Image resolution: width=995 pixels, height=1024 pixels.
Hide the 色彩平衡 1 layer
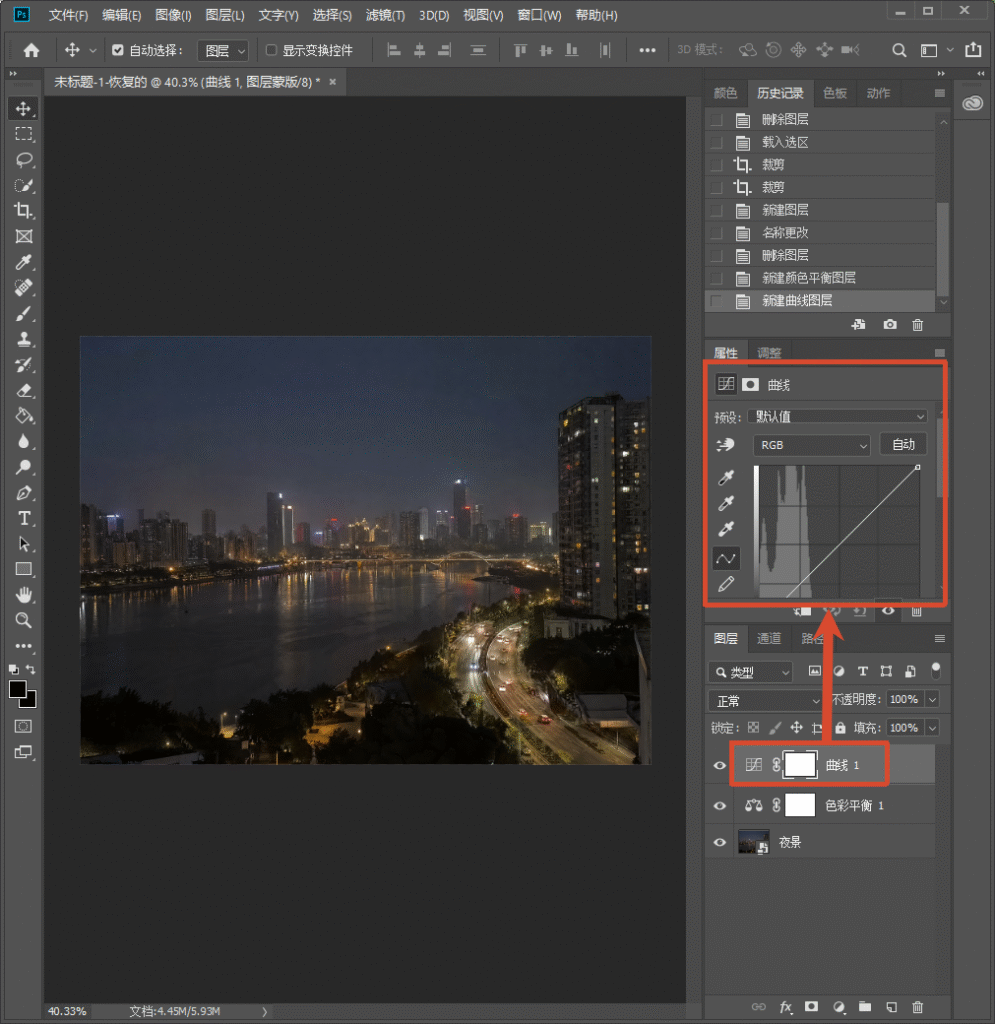(719, 806)
